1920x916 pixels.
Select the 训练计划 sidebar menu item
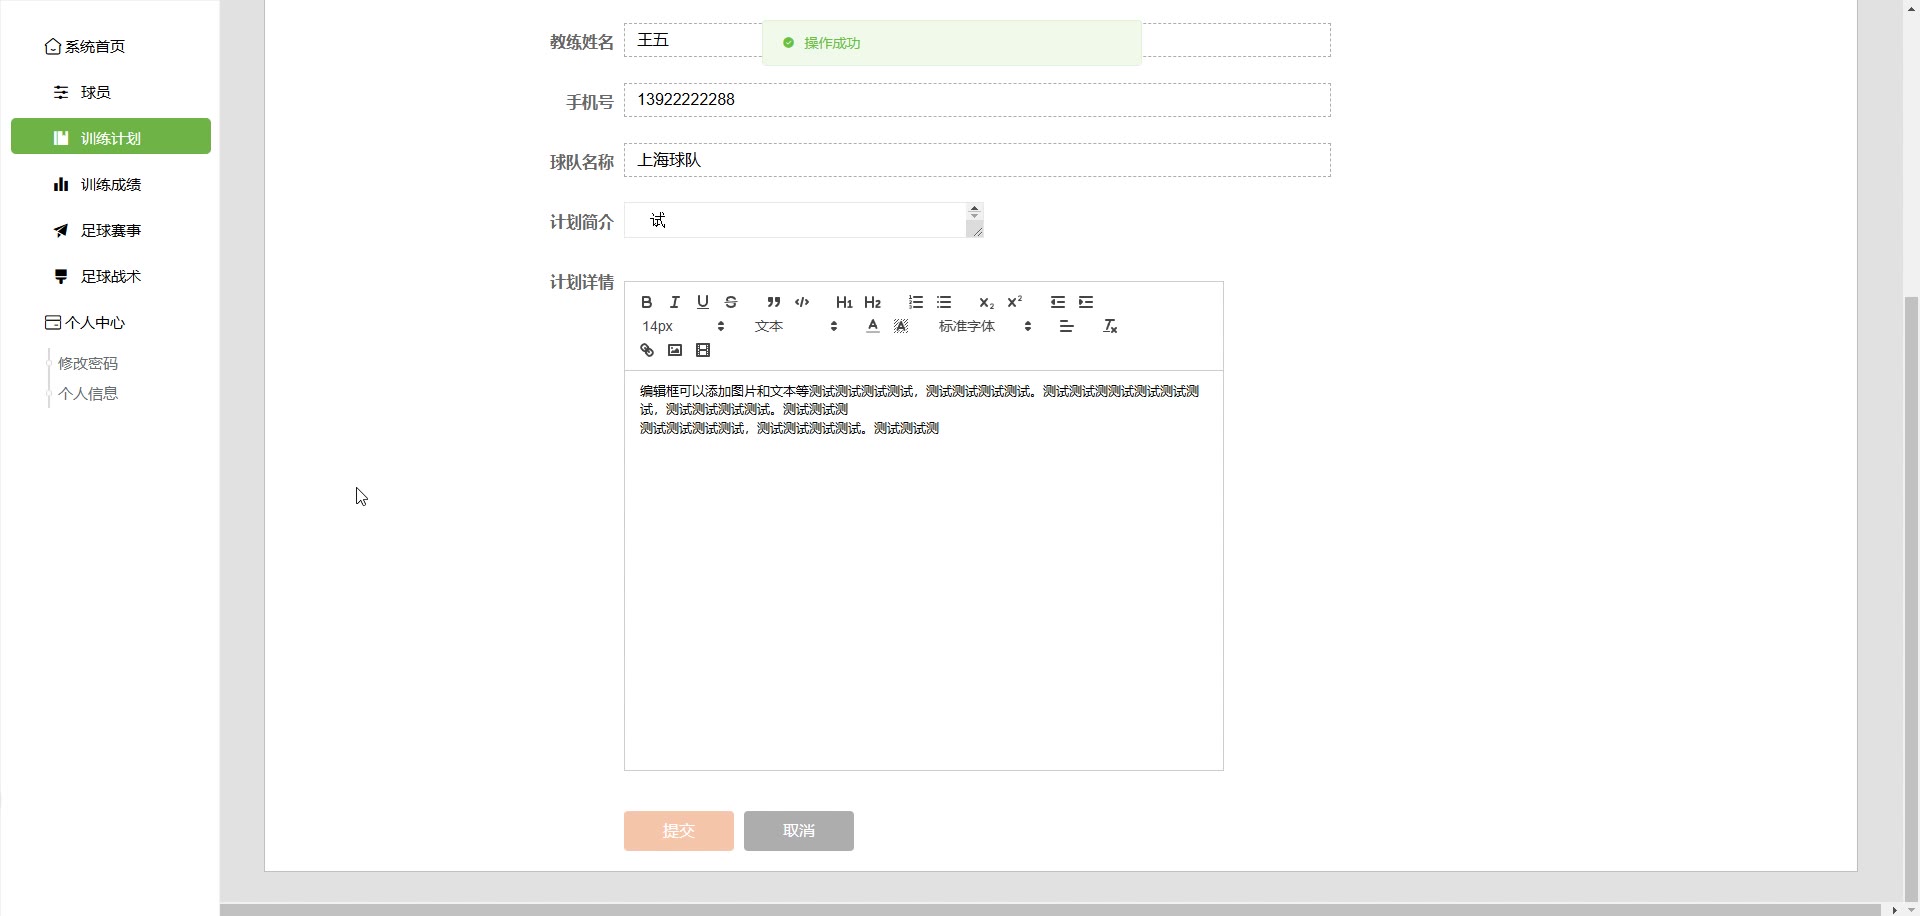click(111, 137)
